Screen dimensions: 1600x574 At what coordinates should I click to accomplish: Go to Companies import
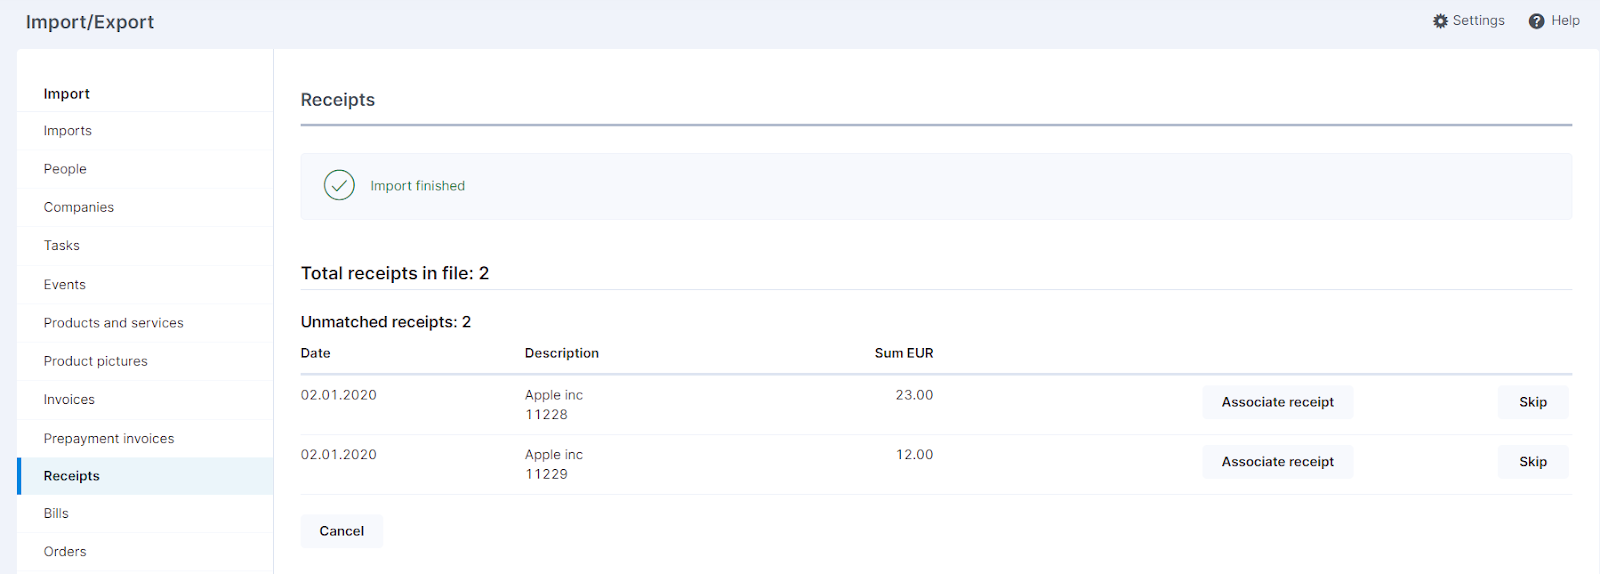click(145, 207)
